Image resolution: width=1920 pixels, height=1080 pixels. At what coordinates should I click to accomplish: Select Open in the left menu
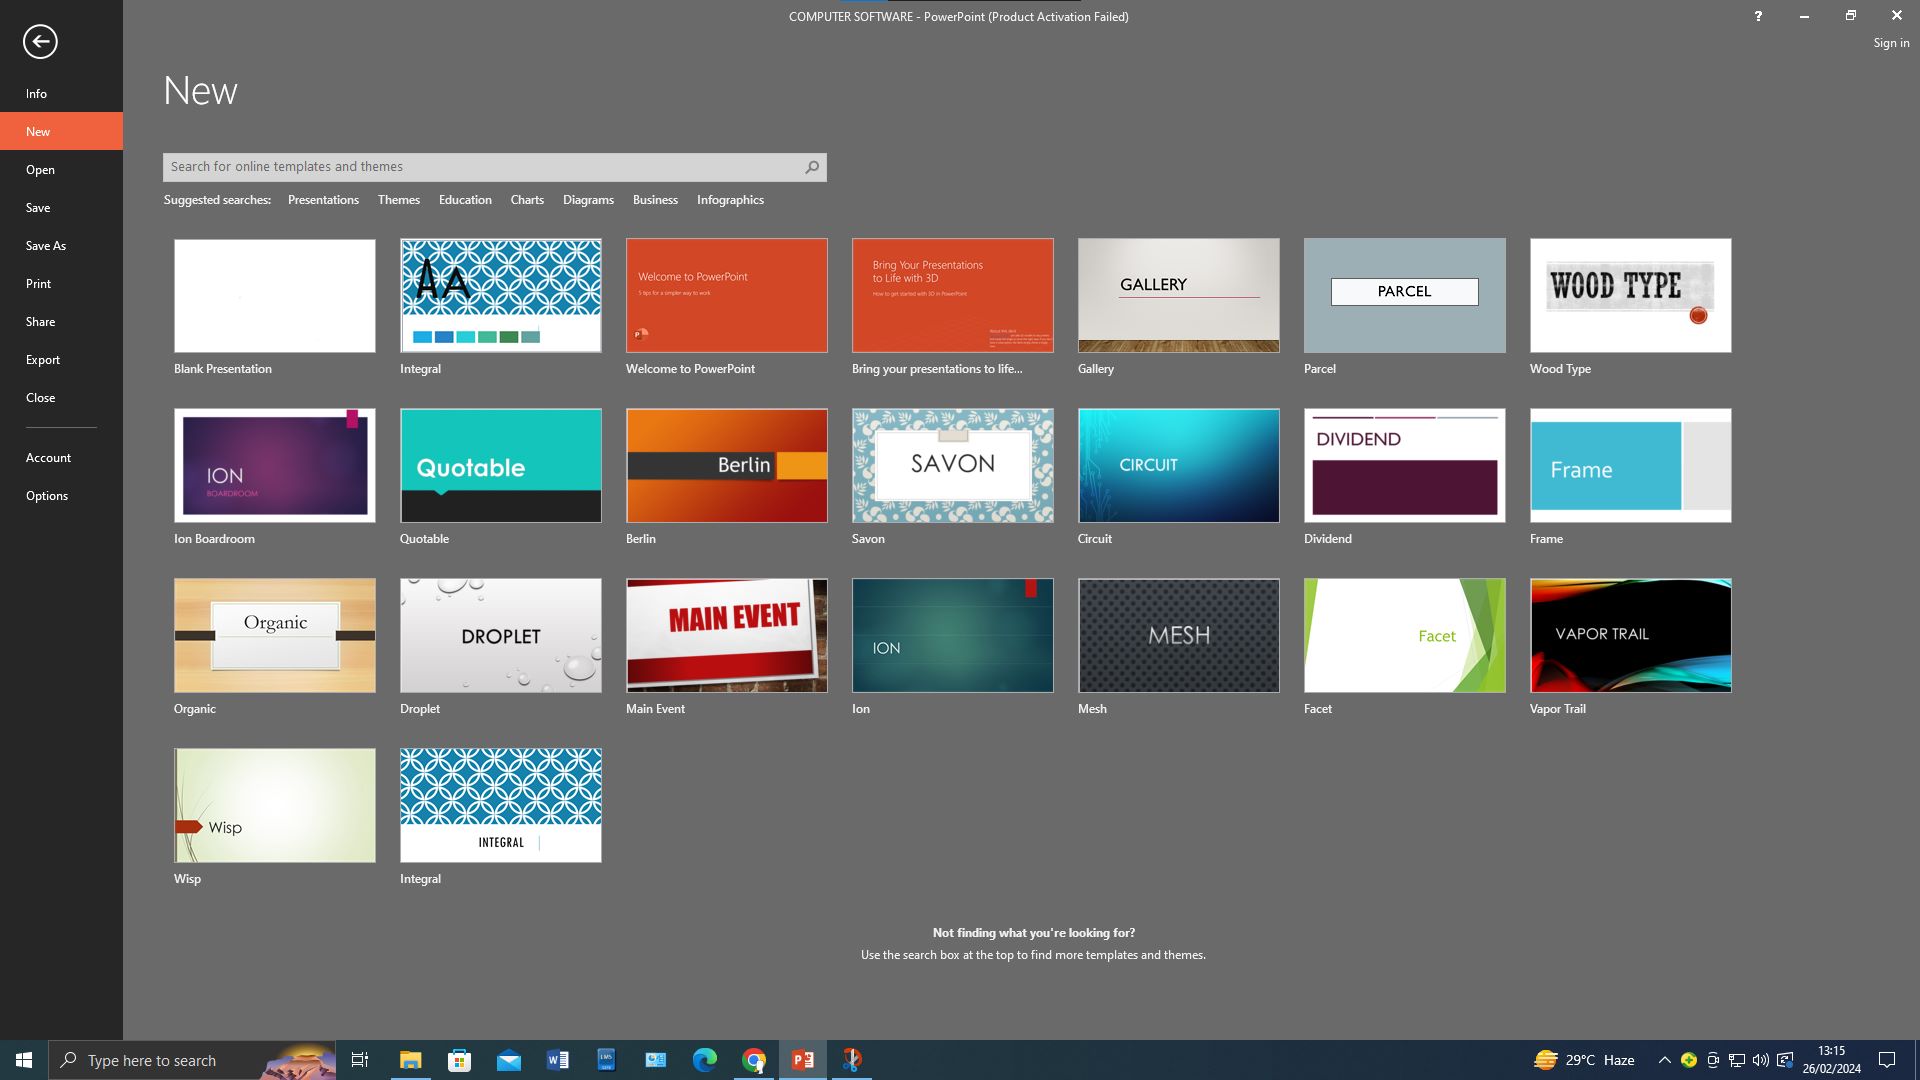tap(61, 169)
